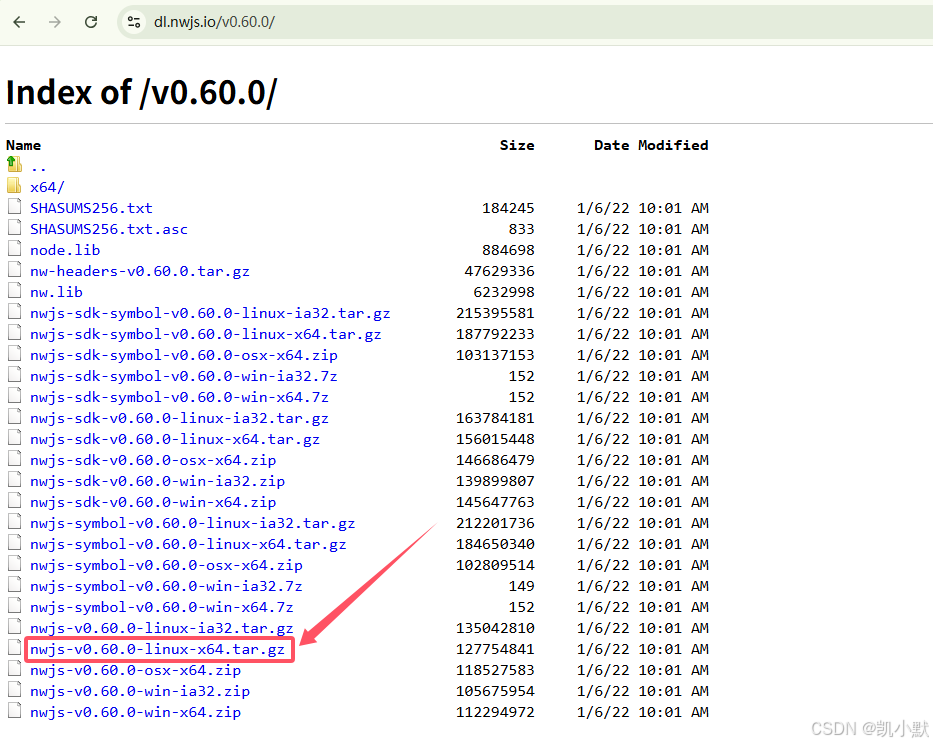Download nwjs-sdk-symbol-v0.60.0-linux-ia32.tar.gz
933x744 pixels.
click(x=210, y=313)
